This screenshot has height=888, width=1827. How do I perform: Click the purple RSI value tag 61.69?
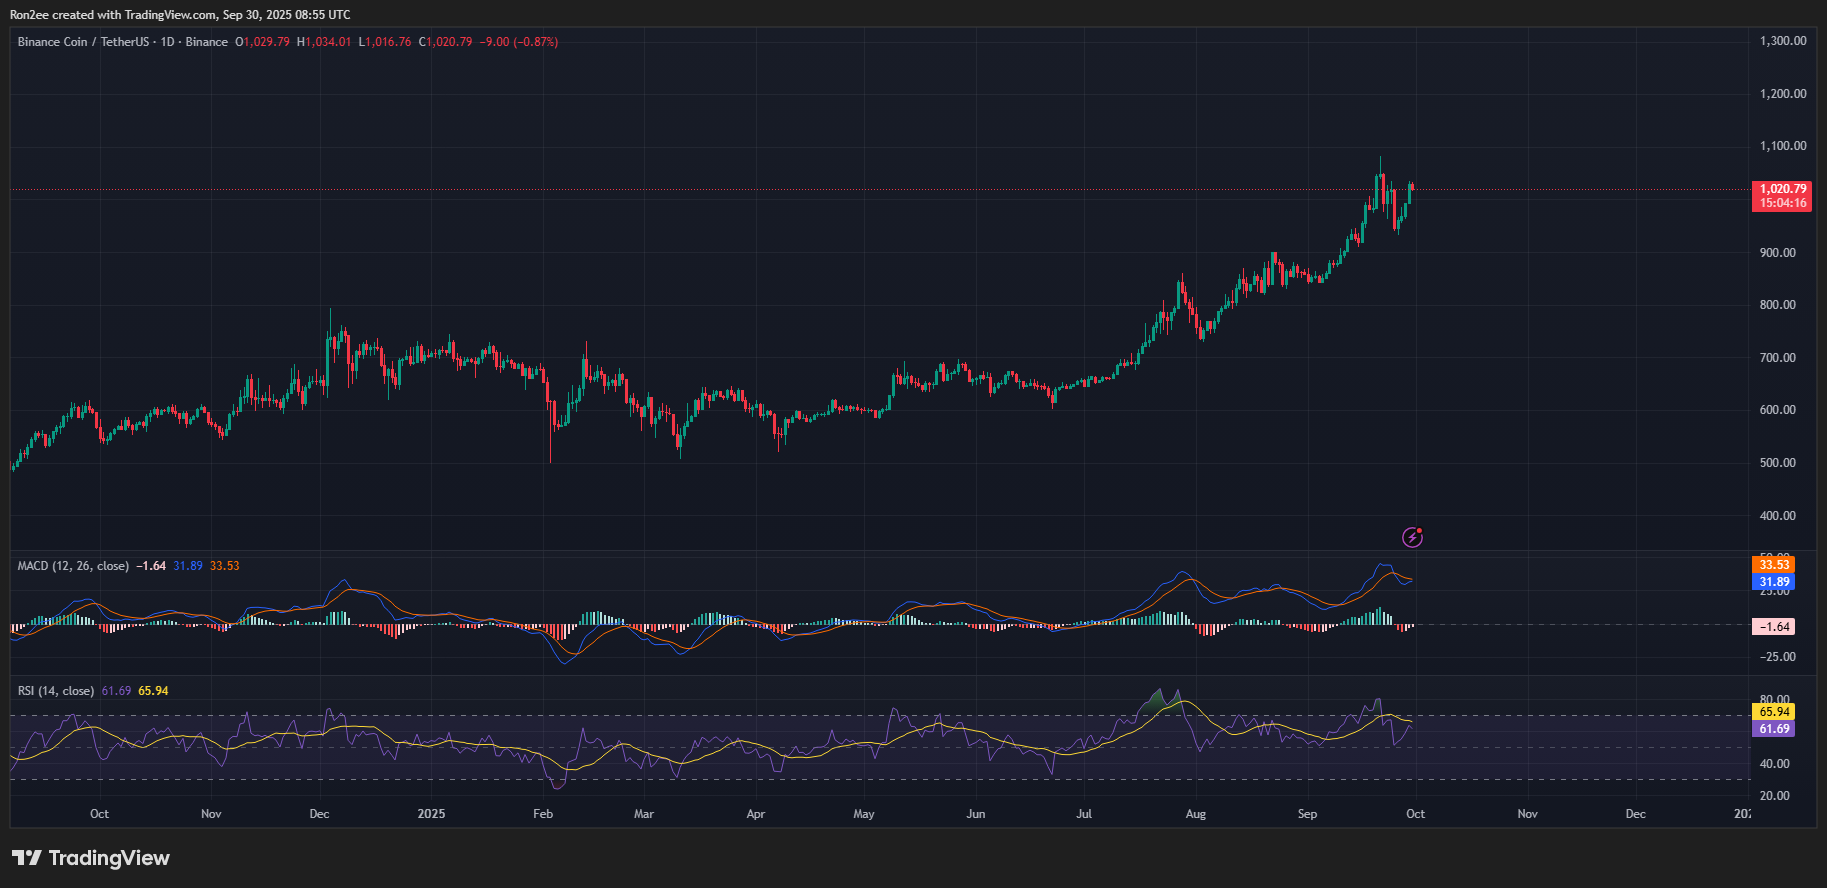(1774, 729)
